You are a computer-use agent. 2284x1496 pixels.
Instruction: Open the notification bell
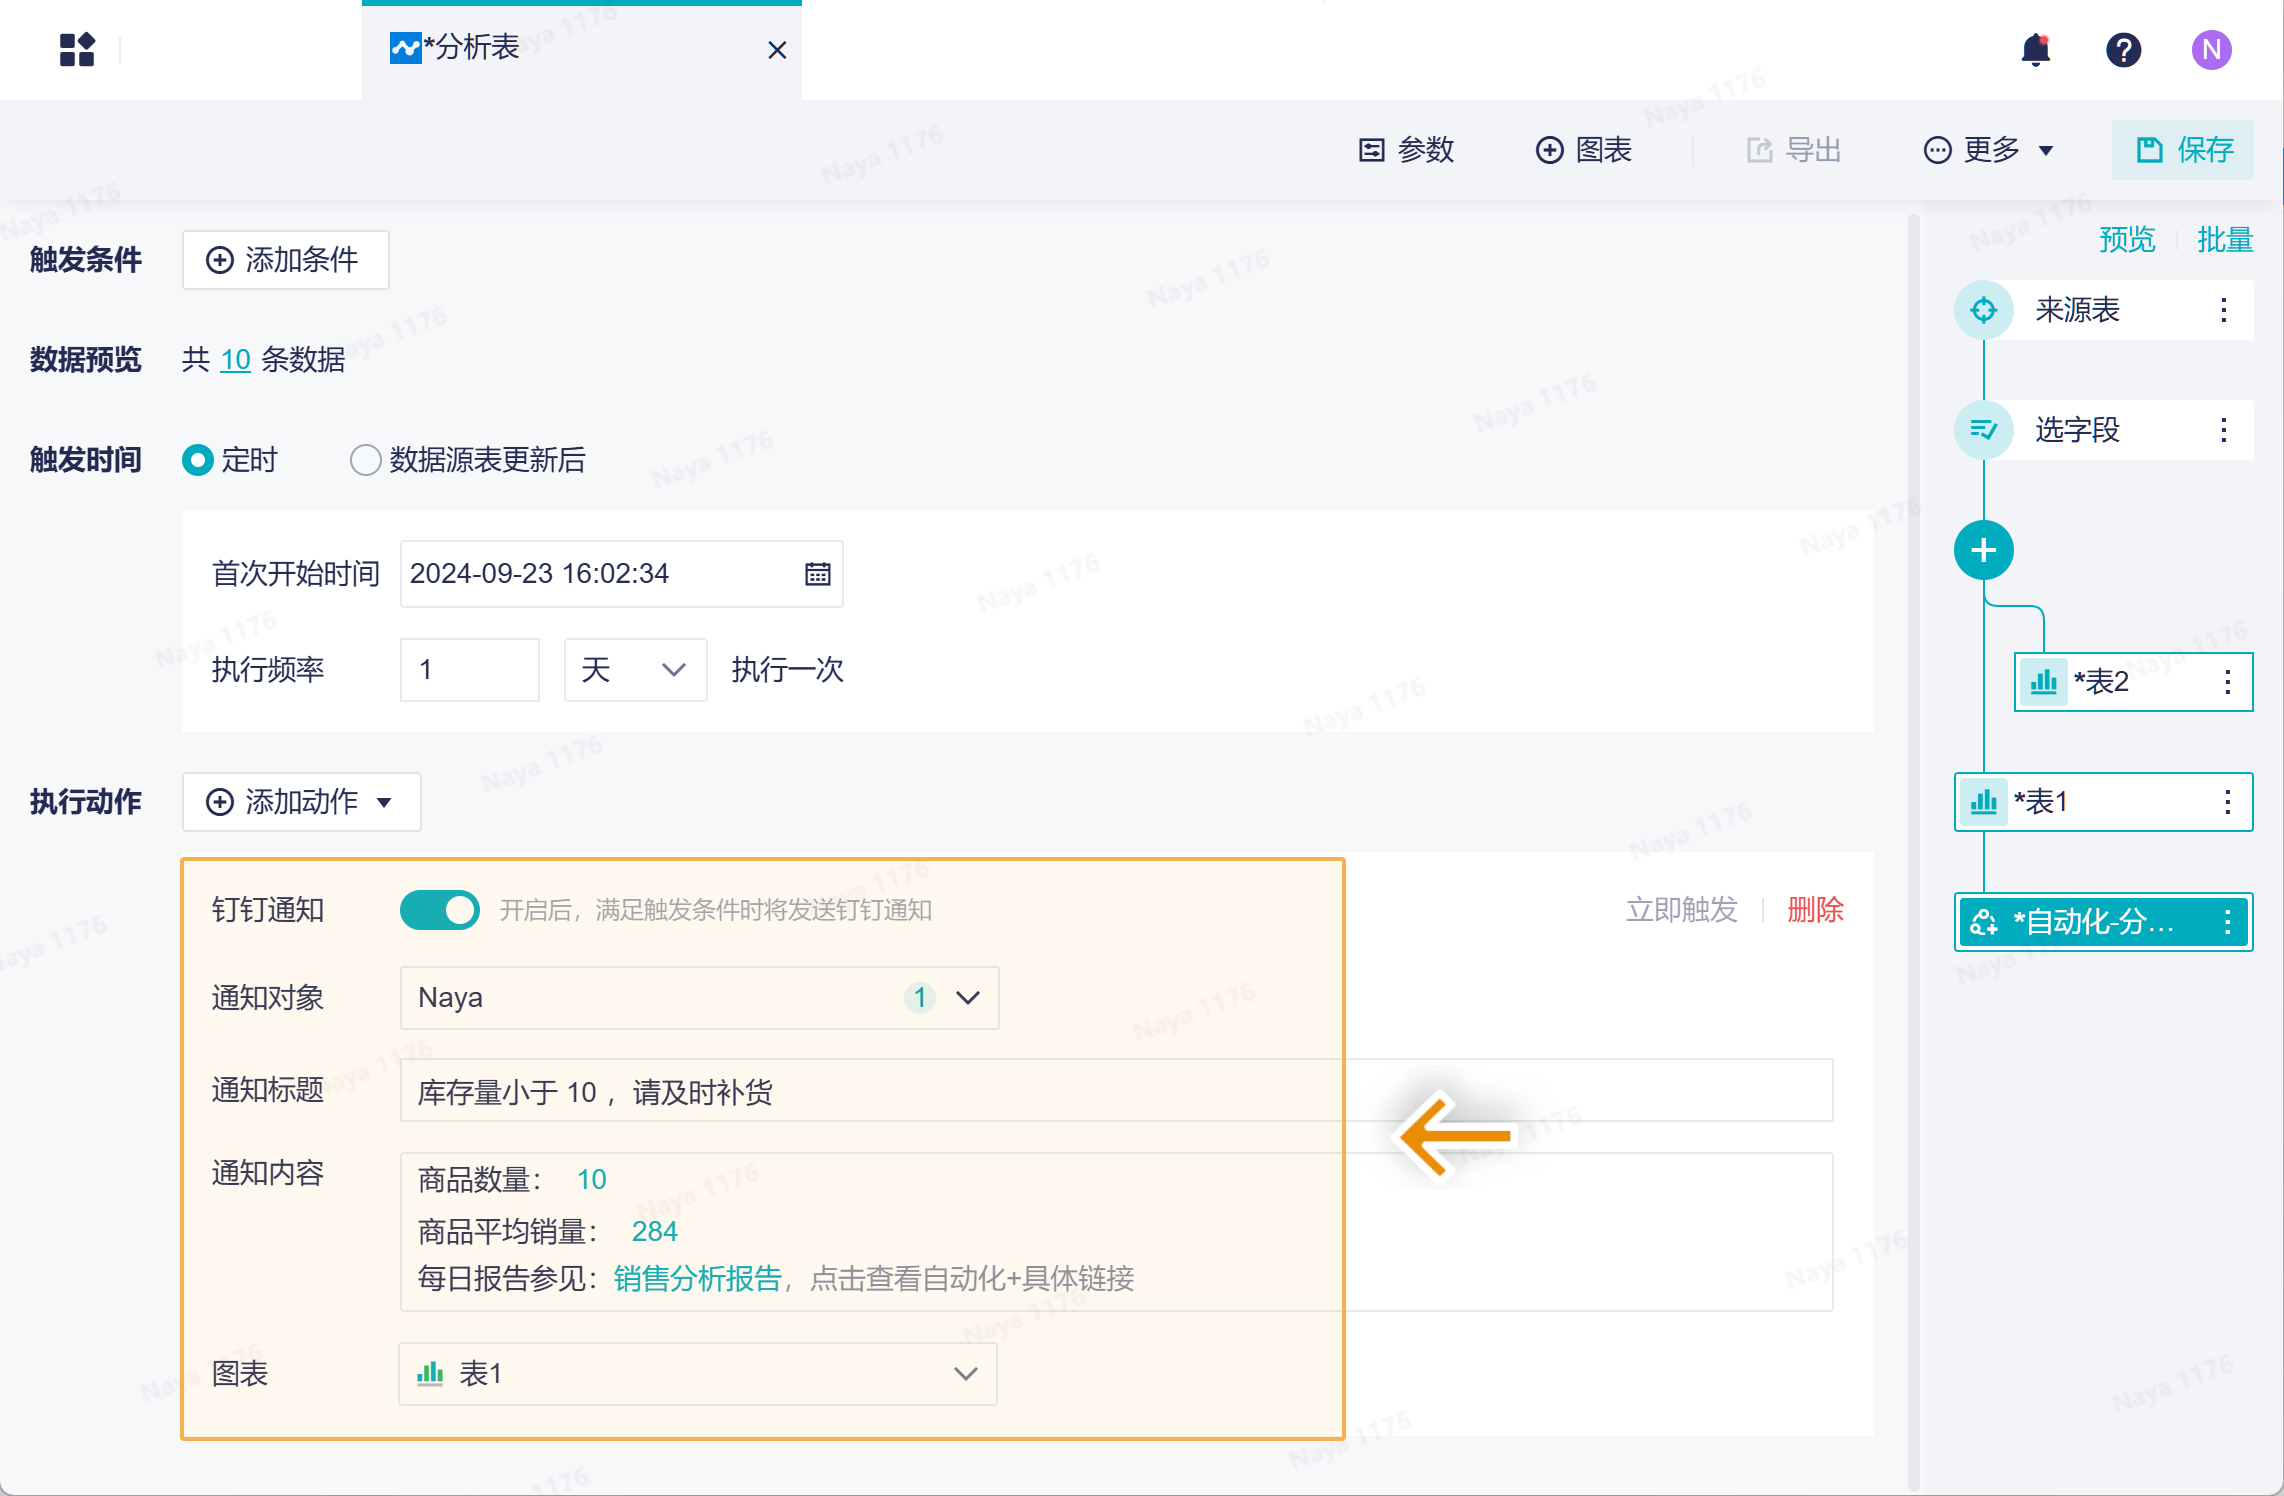coord(2035,50)
